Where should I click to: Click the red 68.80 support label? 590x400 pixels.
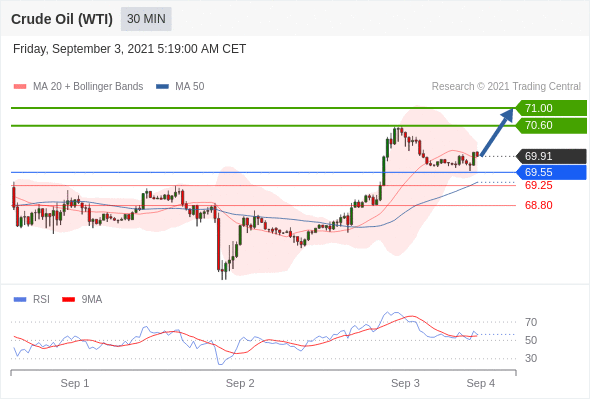[539, 205]
